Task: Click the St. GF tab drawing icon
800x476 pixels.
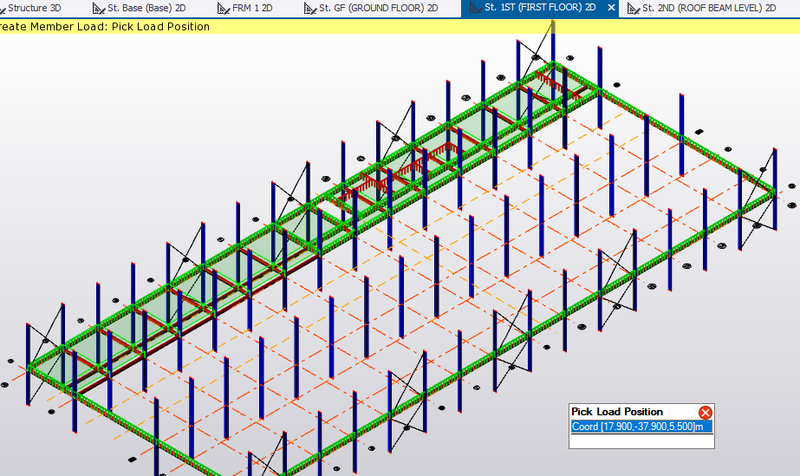Action: (x=310, y=9)
